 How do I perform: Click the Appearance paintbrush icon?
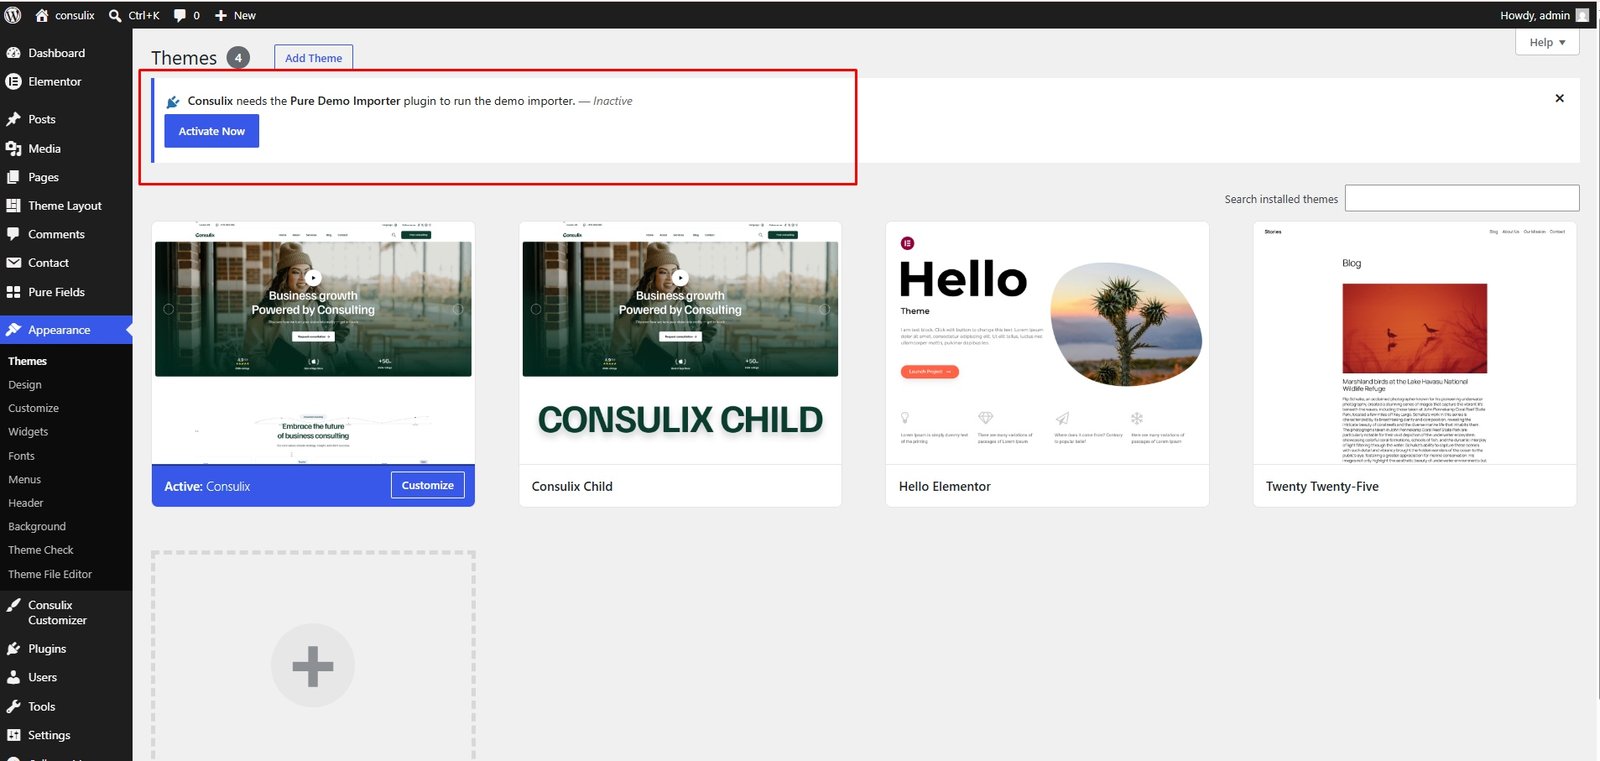pyautogui.click(x=14, y=329)
